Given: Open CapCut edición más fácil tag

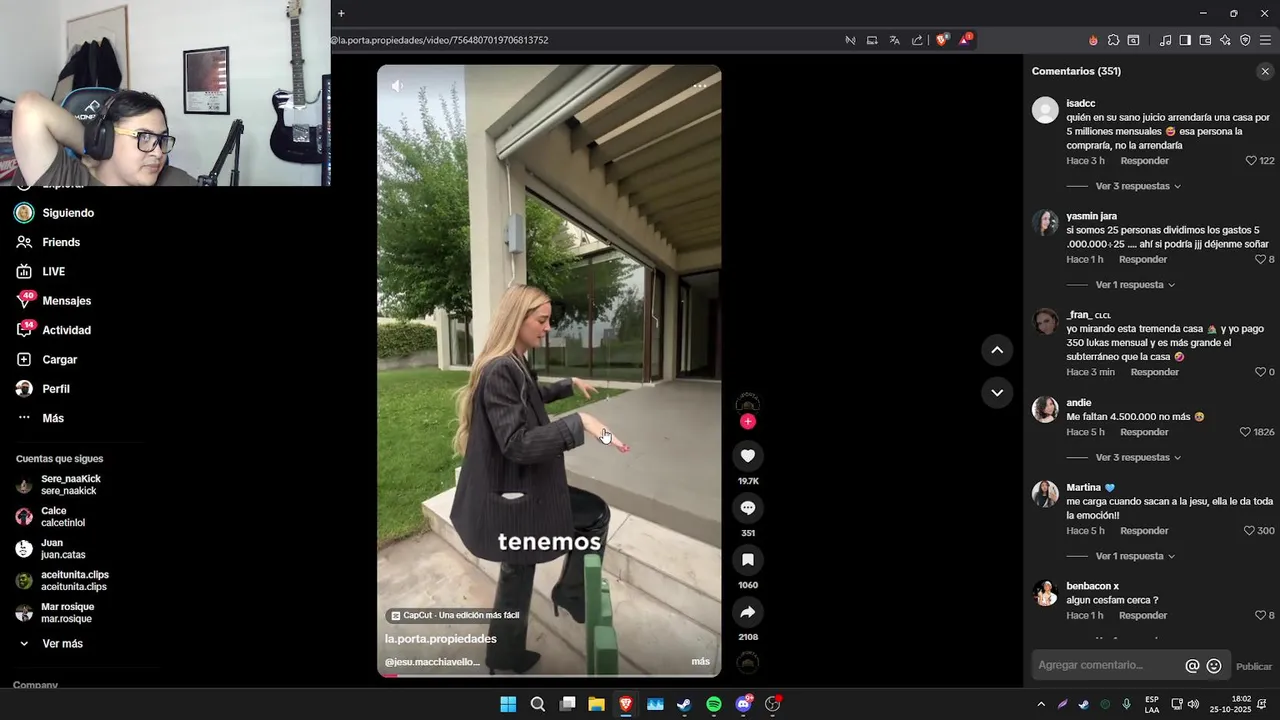Looking at the screenshot, I should (x=455, y=615).
